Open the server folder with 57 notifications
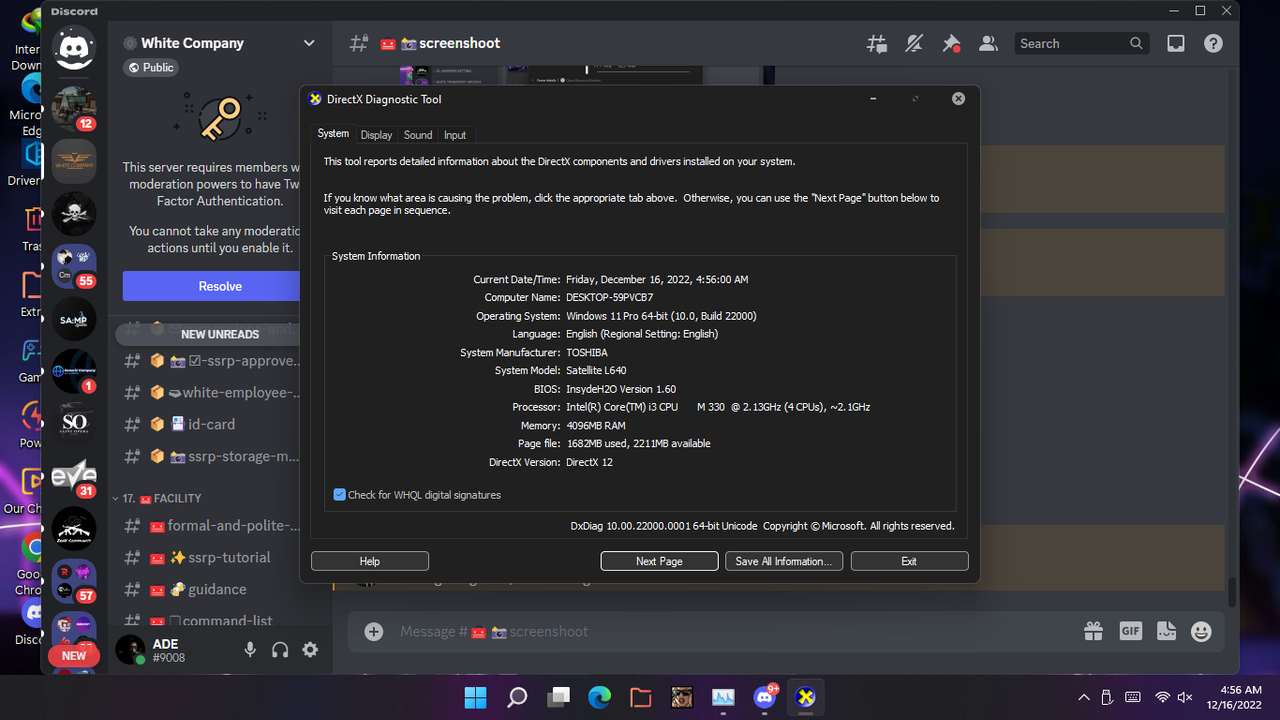The height and width of the screenshot is (720, 1280). click(x=74, y=582)
